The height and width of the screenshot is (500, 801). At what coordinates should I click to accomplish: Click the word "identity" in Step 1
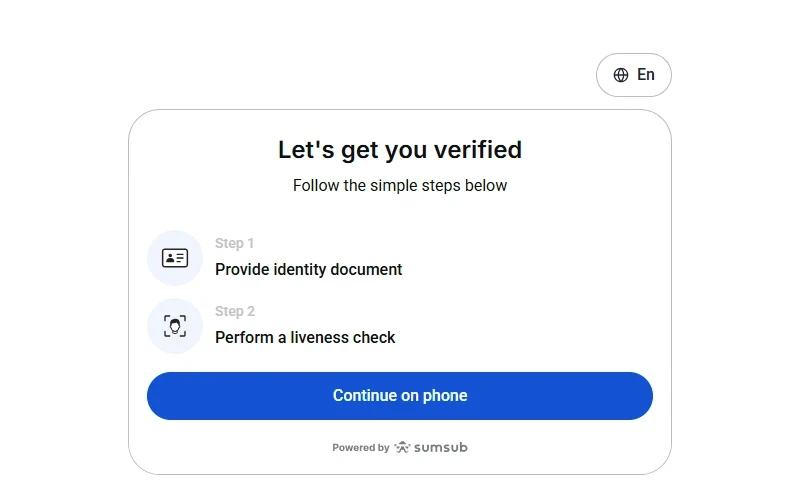[299, 269]
